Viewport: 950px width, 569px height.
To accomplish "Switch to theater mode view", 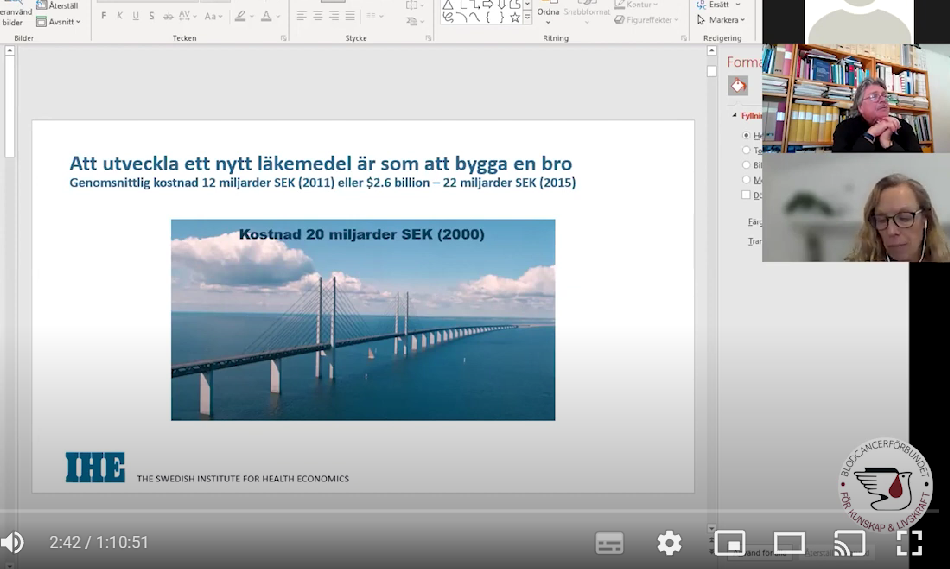I will click(x=789, y=543).
